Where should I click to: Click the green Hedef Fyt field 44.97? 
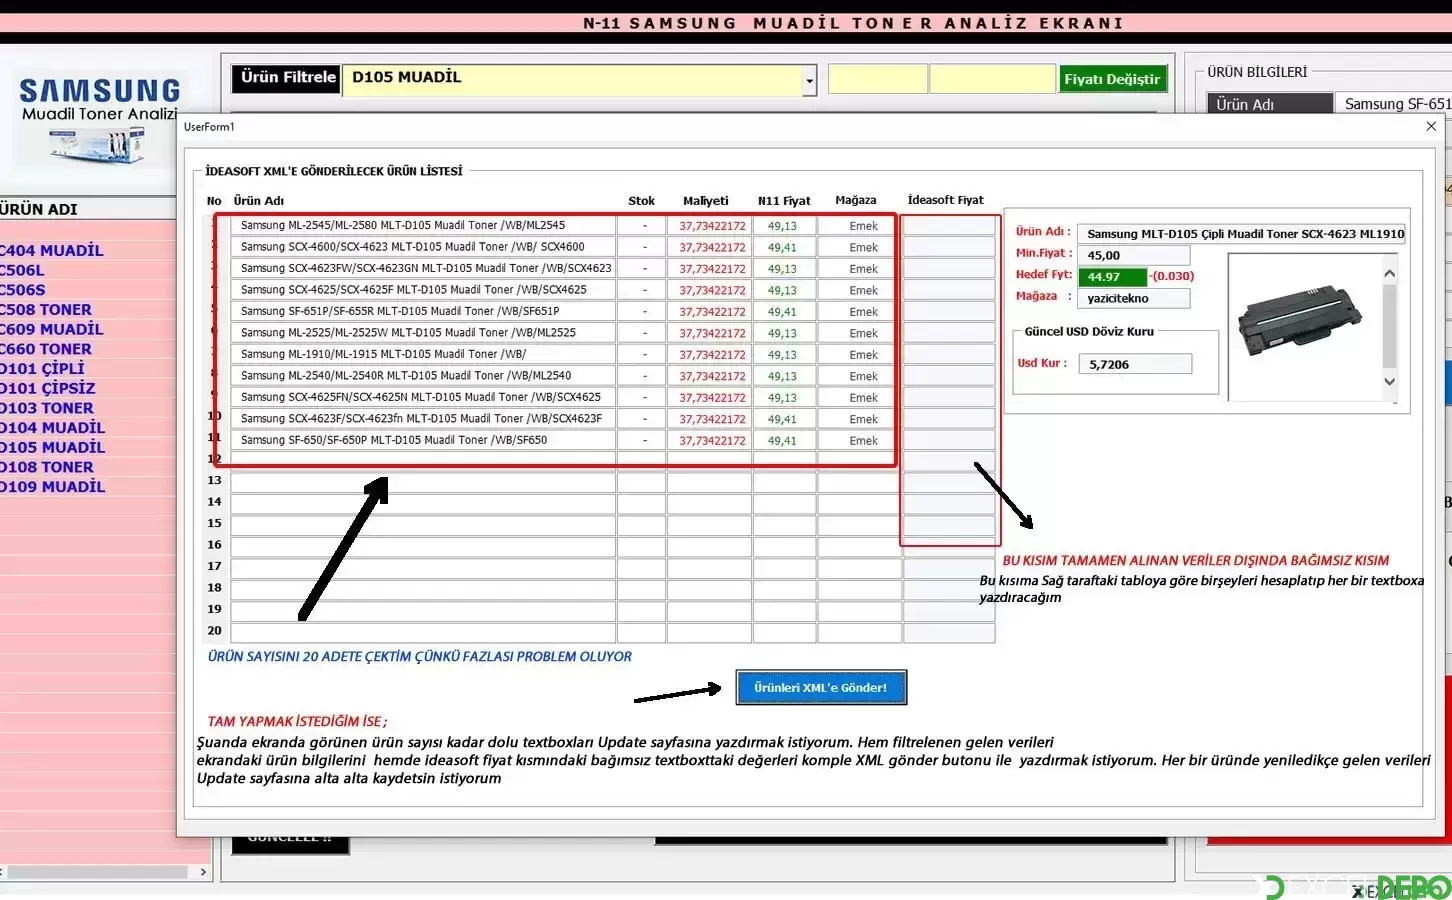tap(1113, 277)
